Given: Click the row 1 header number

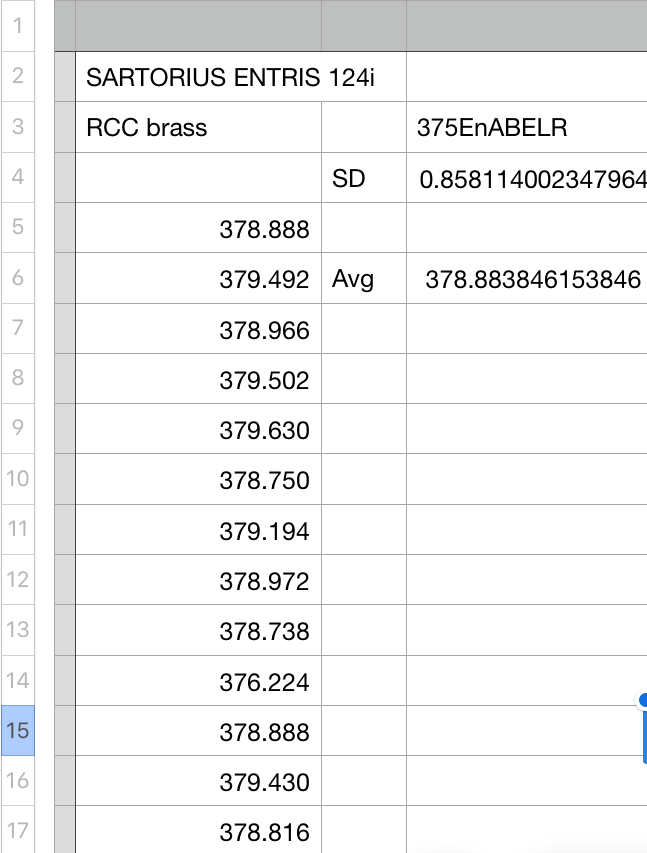Looking at the screenshot, I should coord(17,25).
